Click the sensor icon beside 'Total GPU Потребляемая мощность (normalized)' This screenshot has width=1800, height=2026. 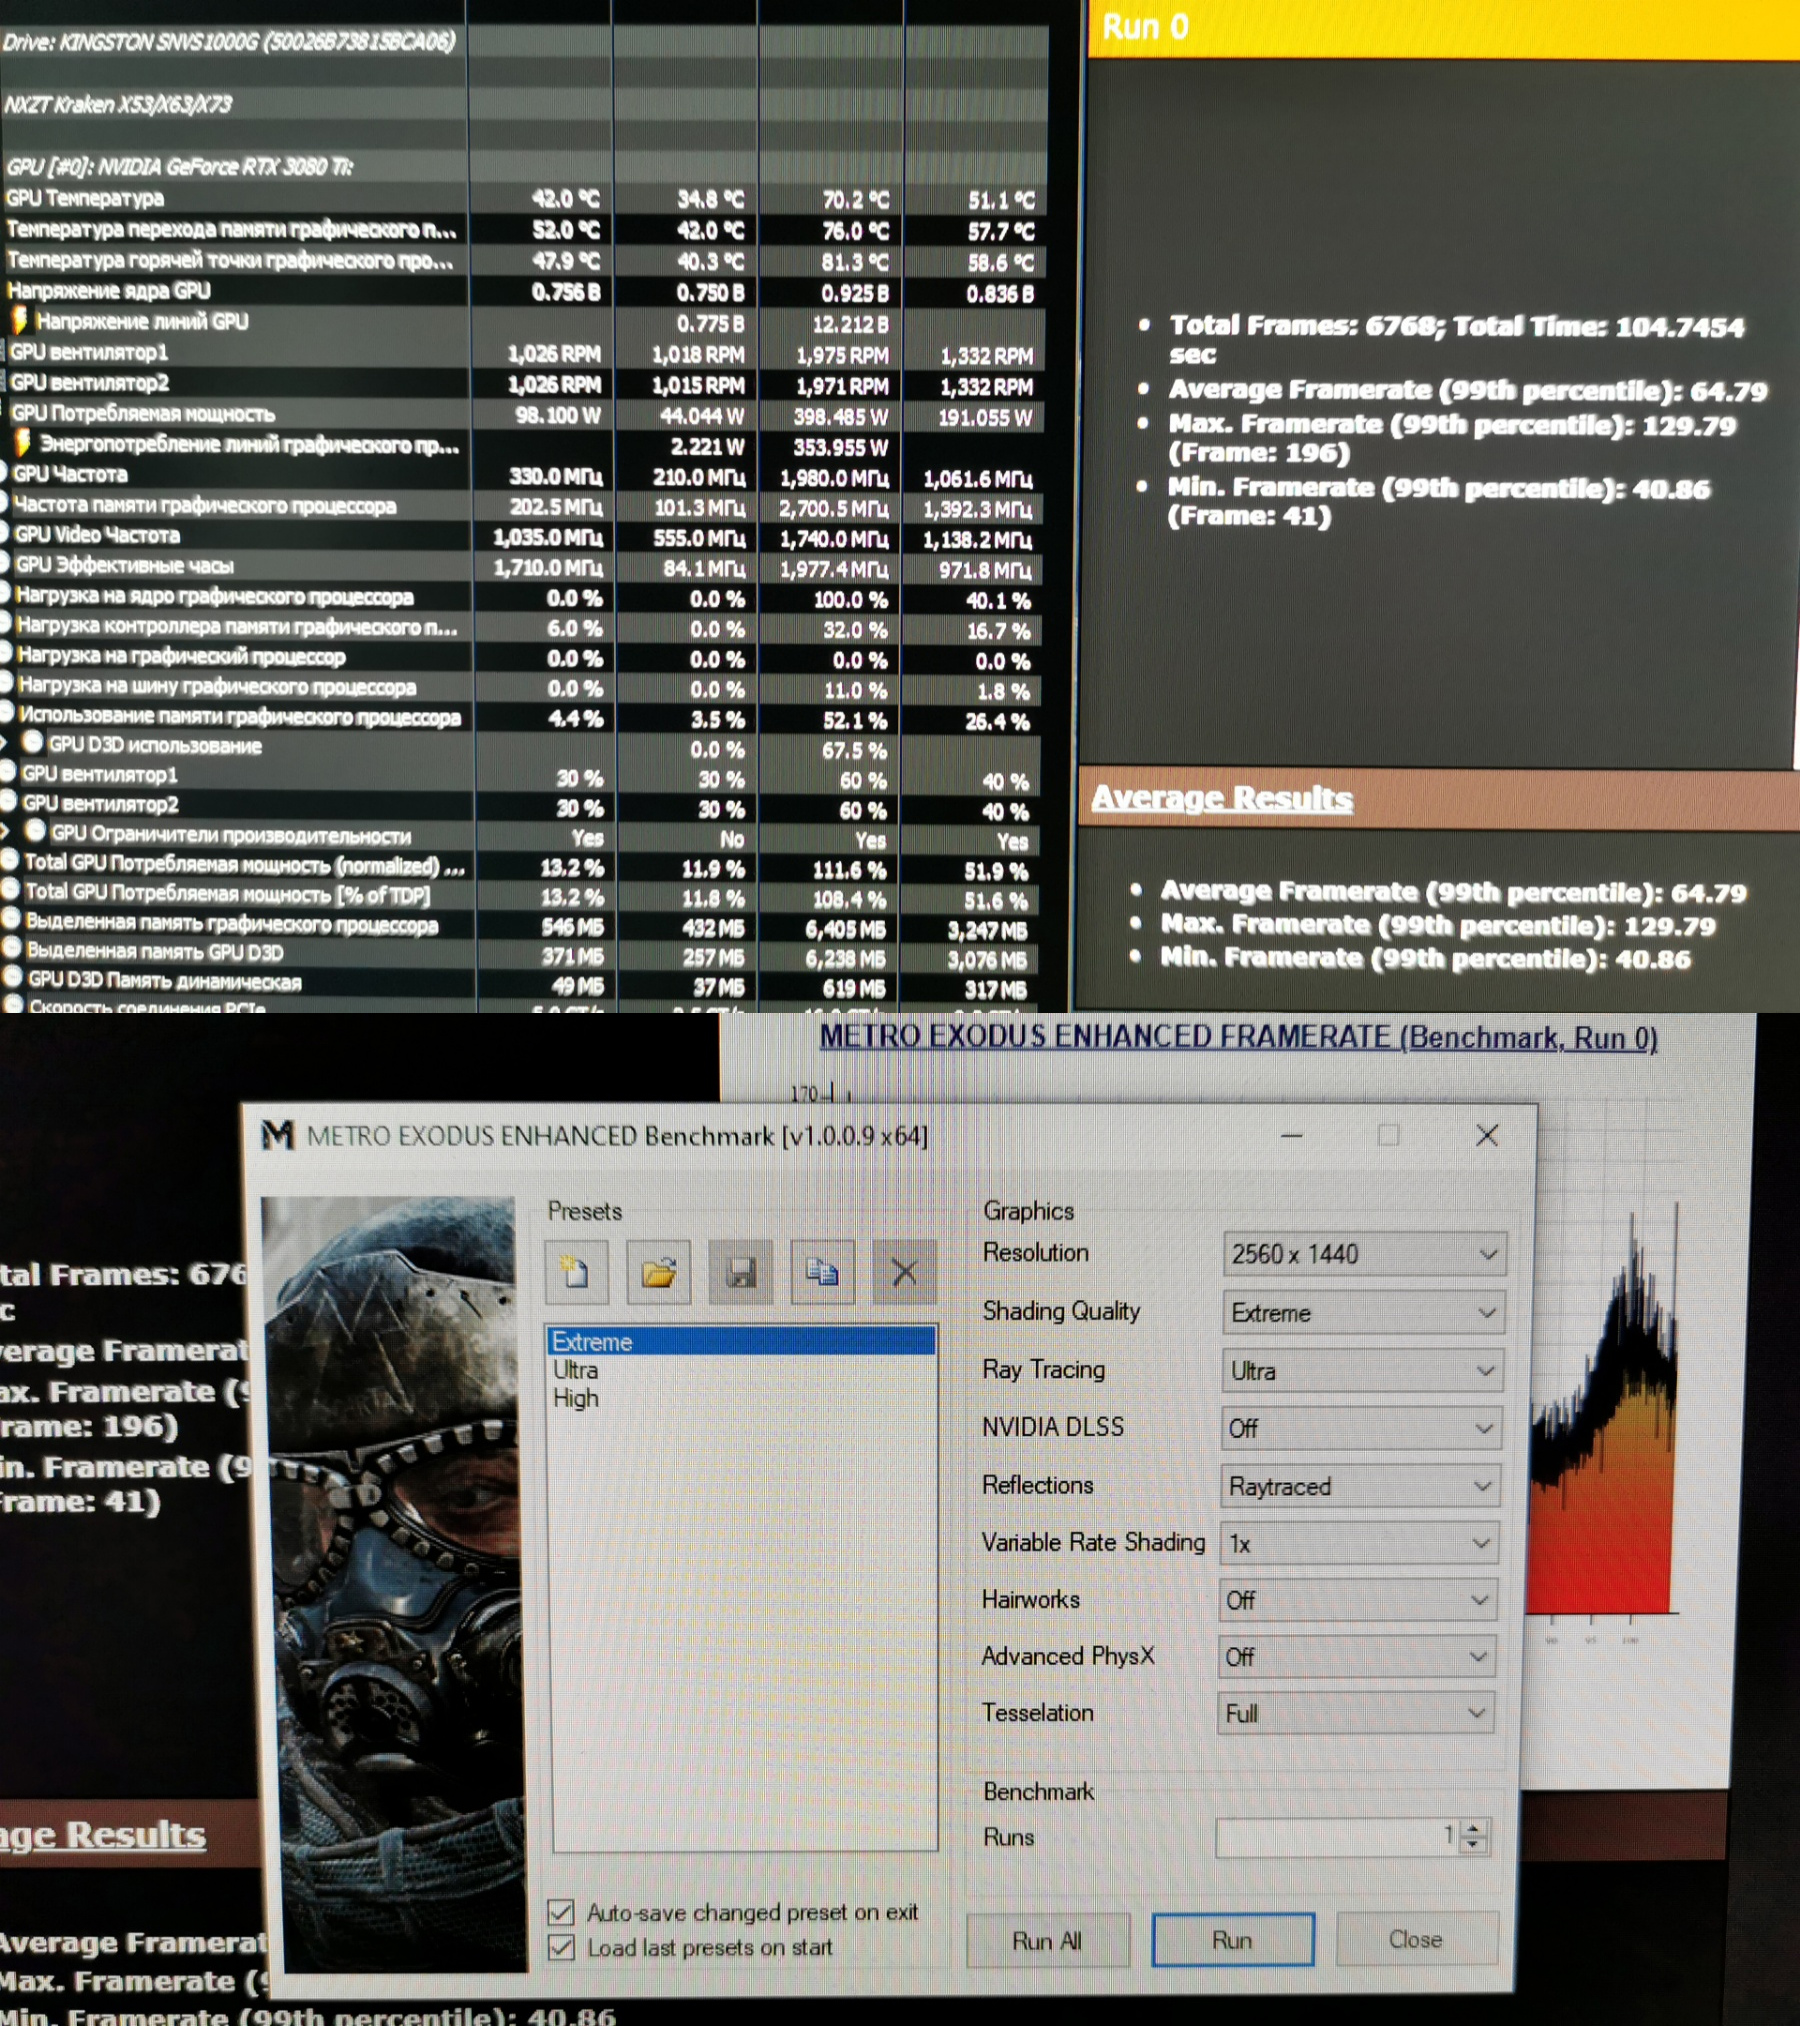[10, 861]
